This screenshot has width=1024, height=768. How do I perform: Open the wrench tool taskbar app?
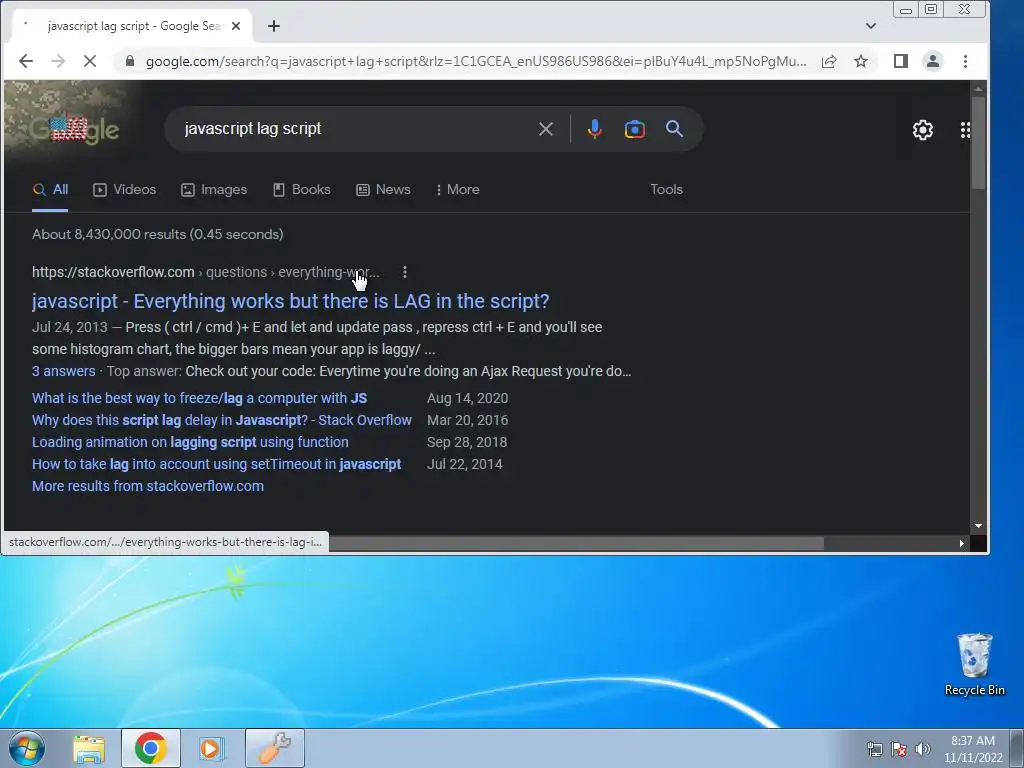coord(275,748)
